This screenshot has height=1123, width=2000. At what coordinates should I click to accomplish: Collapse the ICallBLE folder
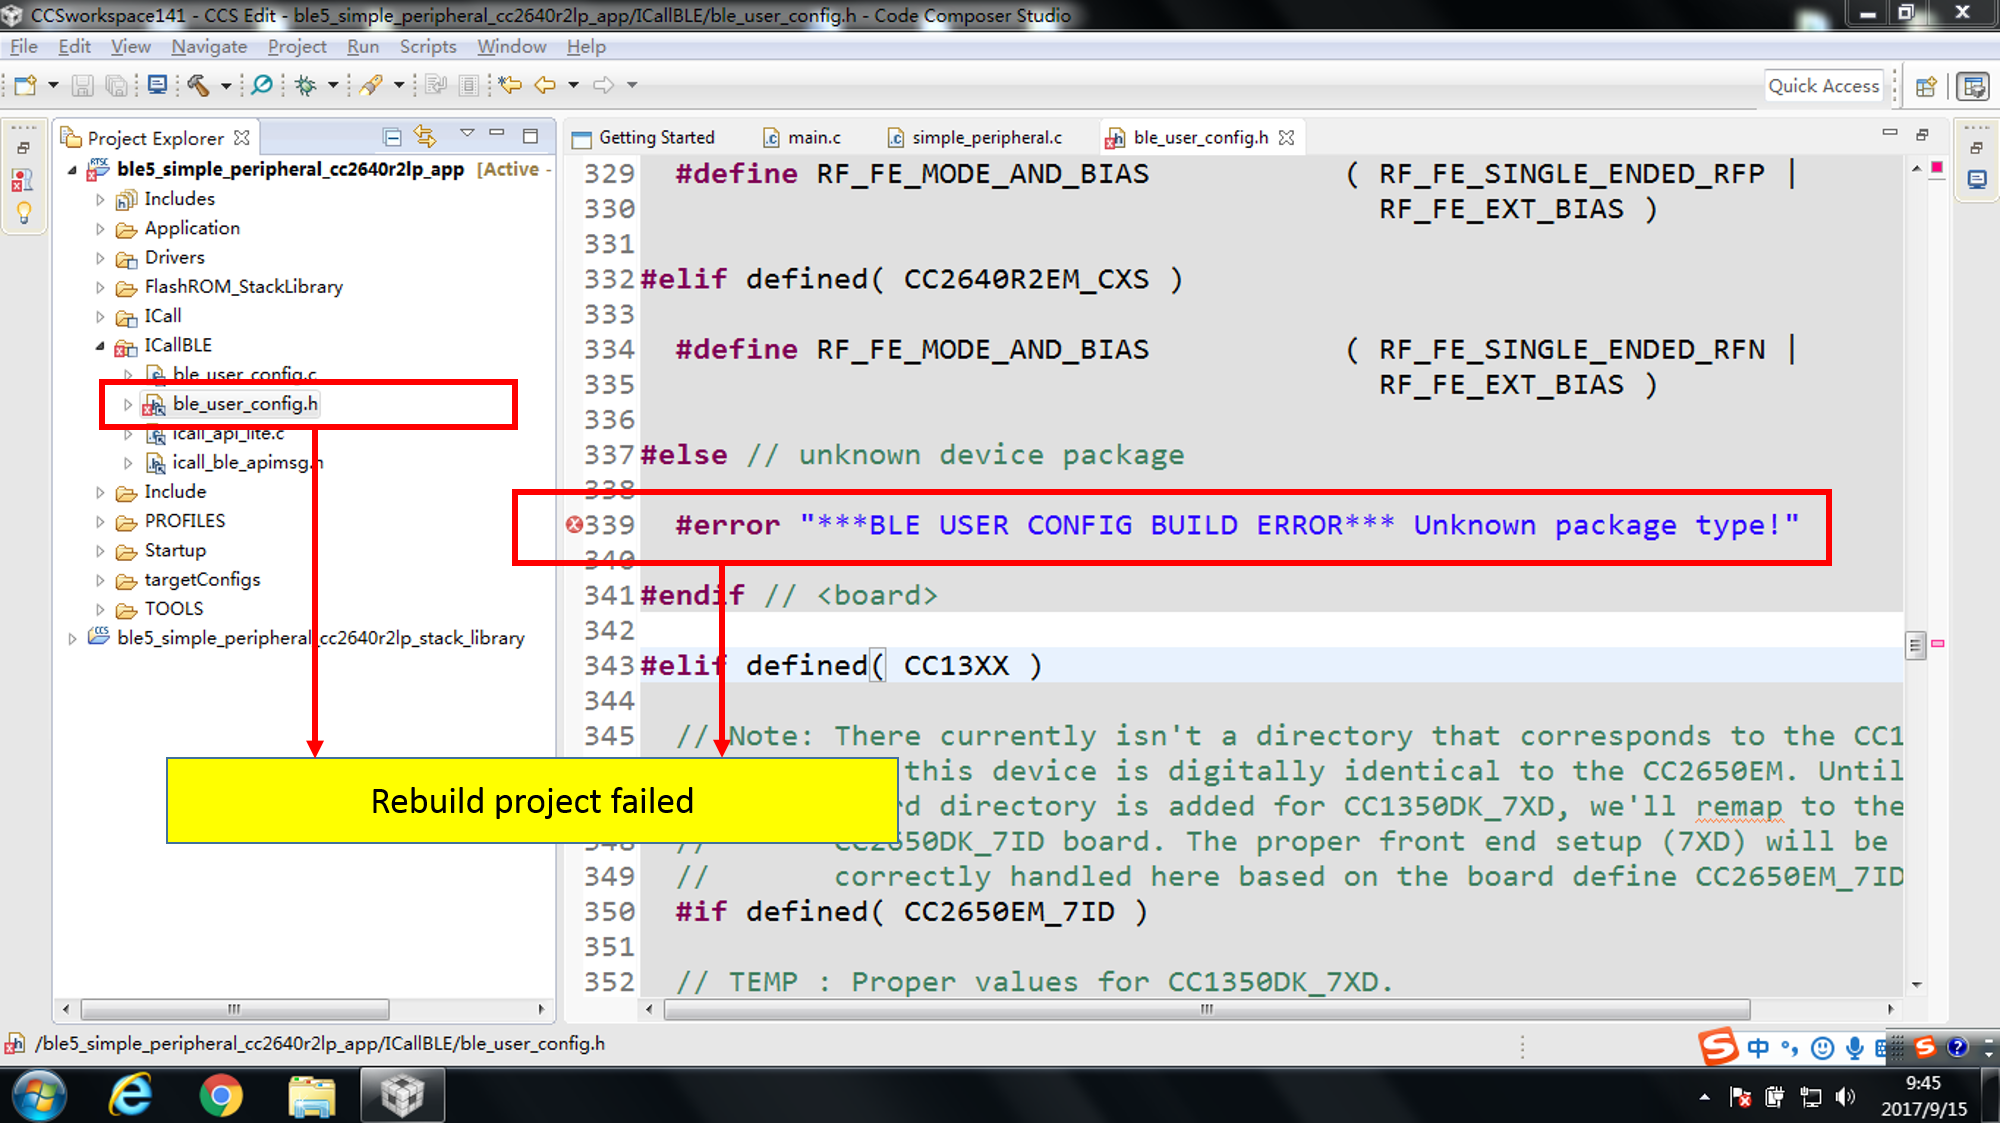(100, 346)
